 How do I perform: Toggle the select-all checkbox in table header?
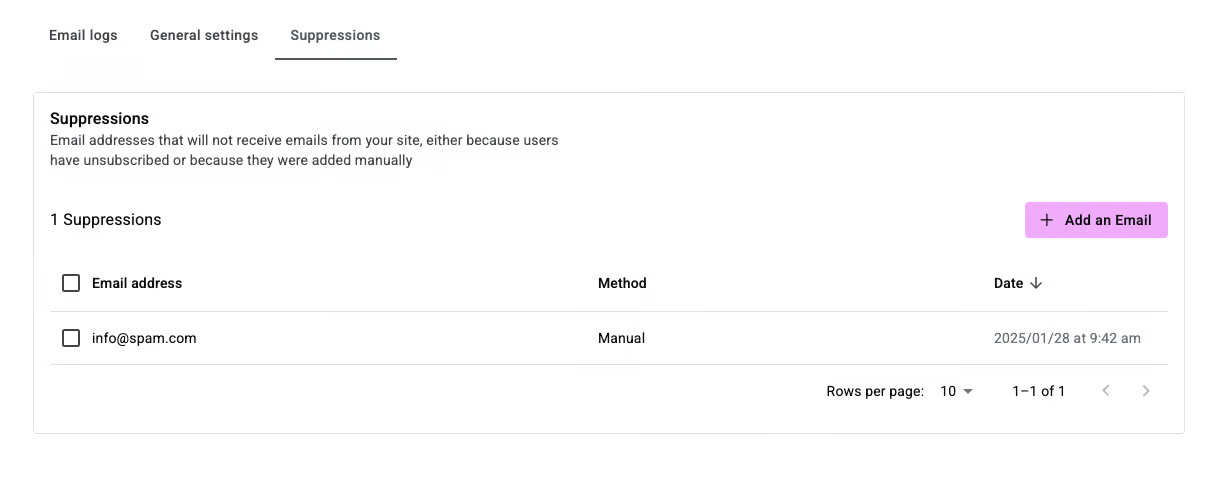71,283
